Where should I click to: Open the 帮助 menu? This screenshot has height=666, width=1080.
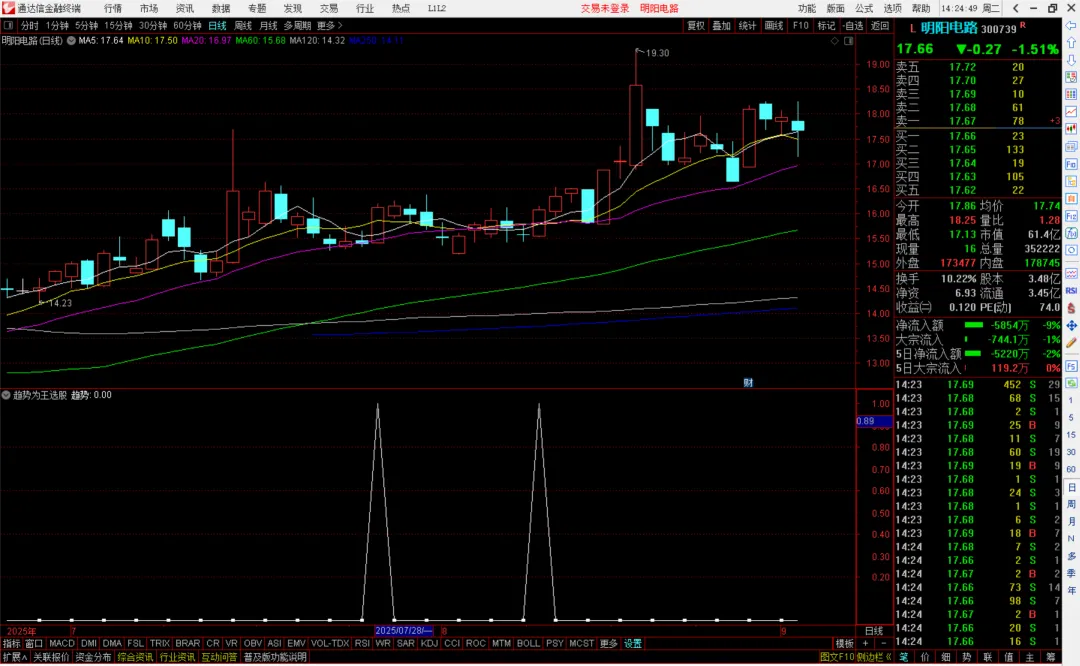(921, 8)
